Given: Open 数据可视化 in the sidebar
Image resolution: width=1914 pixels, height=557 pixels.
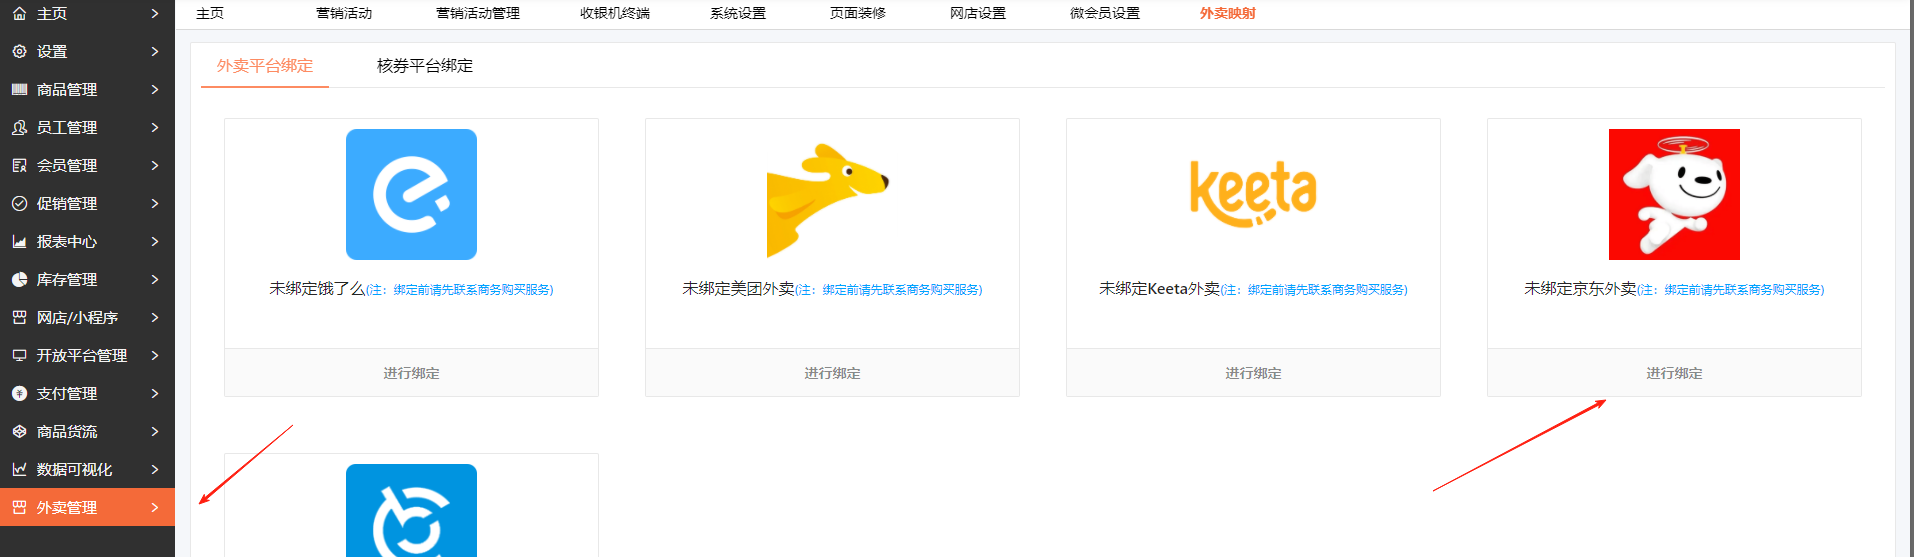Looking at the screenshot, I should 87,469.
